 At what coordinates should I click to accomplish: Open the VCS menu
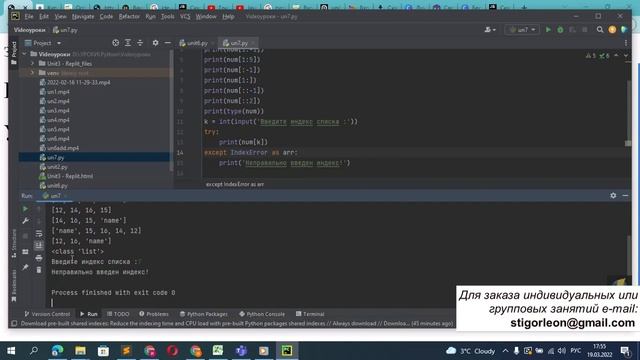[185, 16]
